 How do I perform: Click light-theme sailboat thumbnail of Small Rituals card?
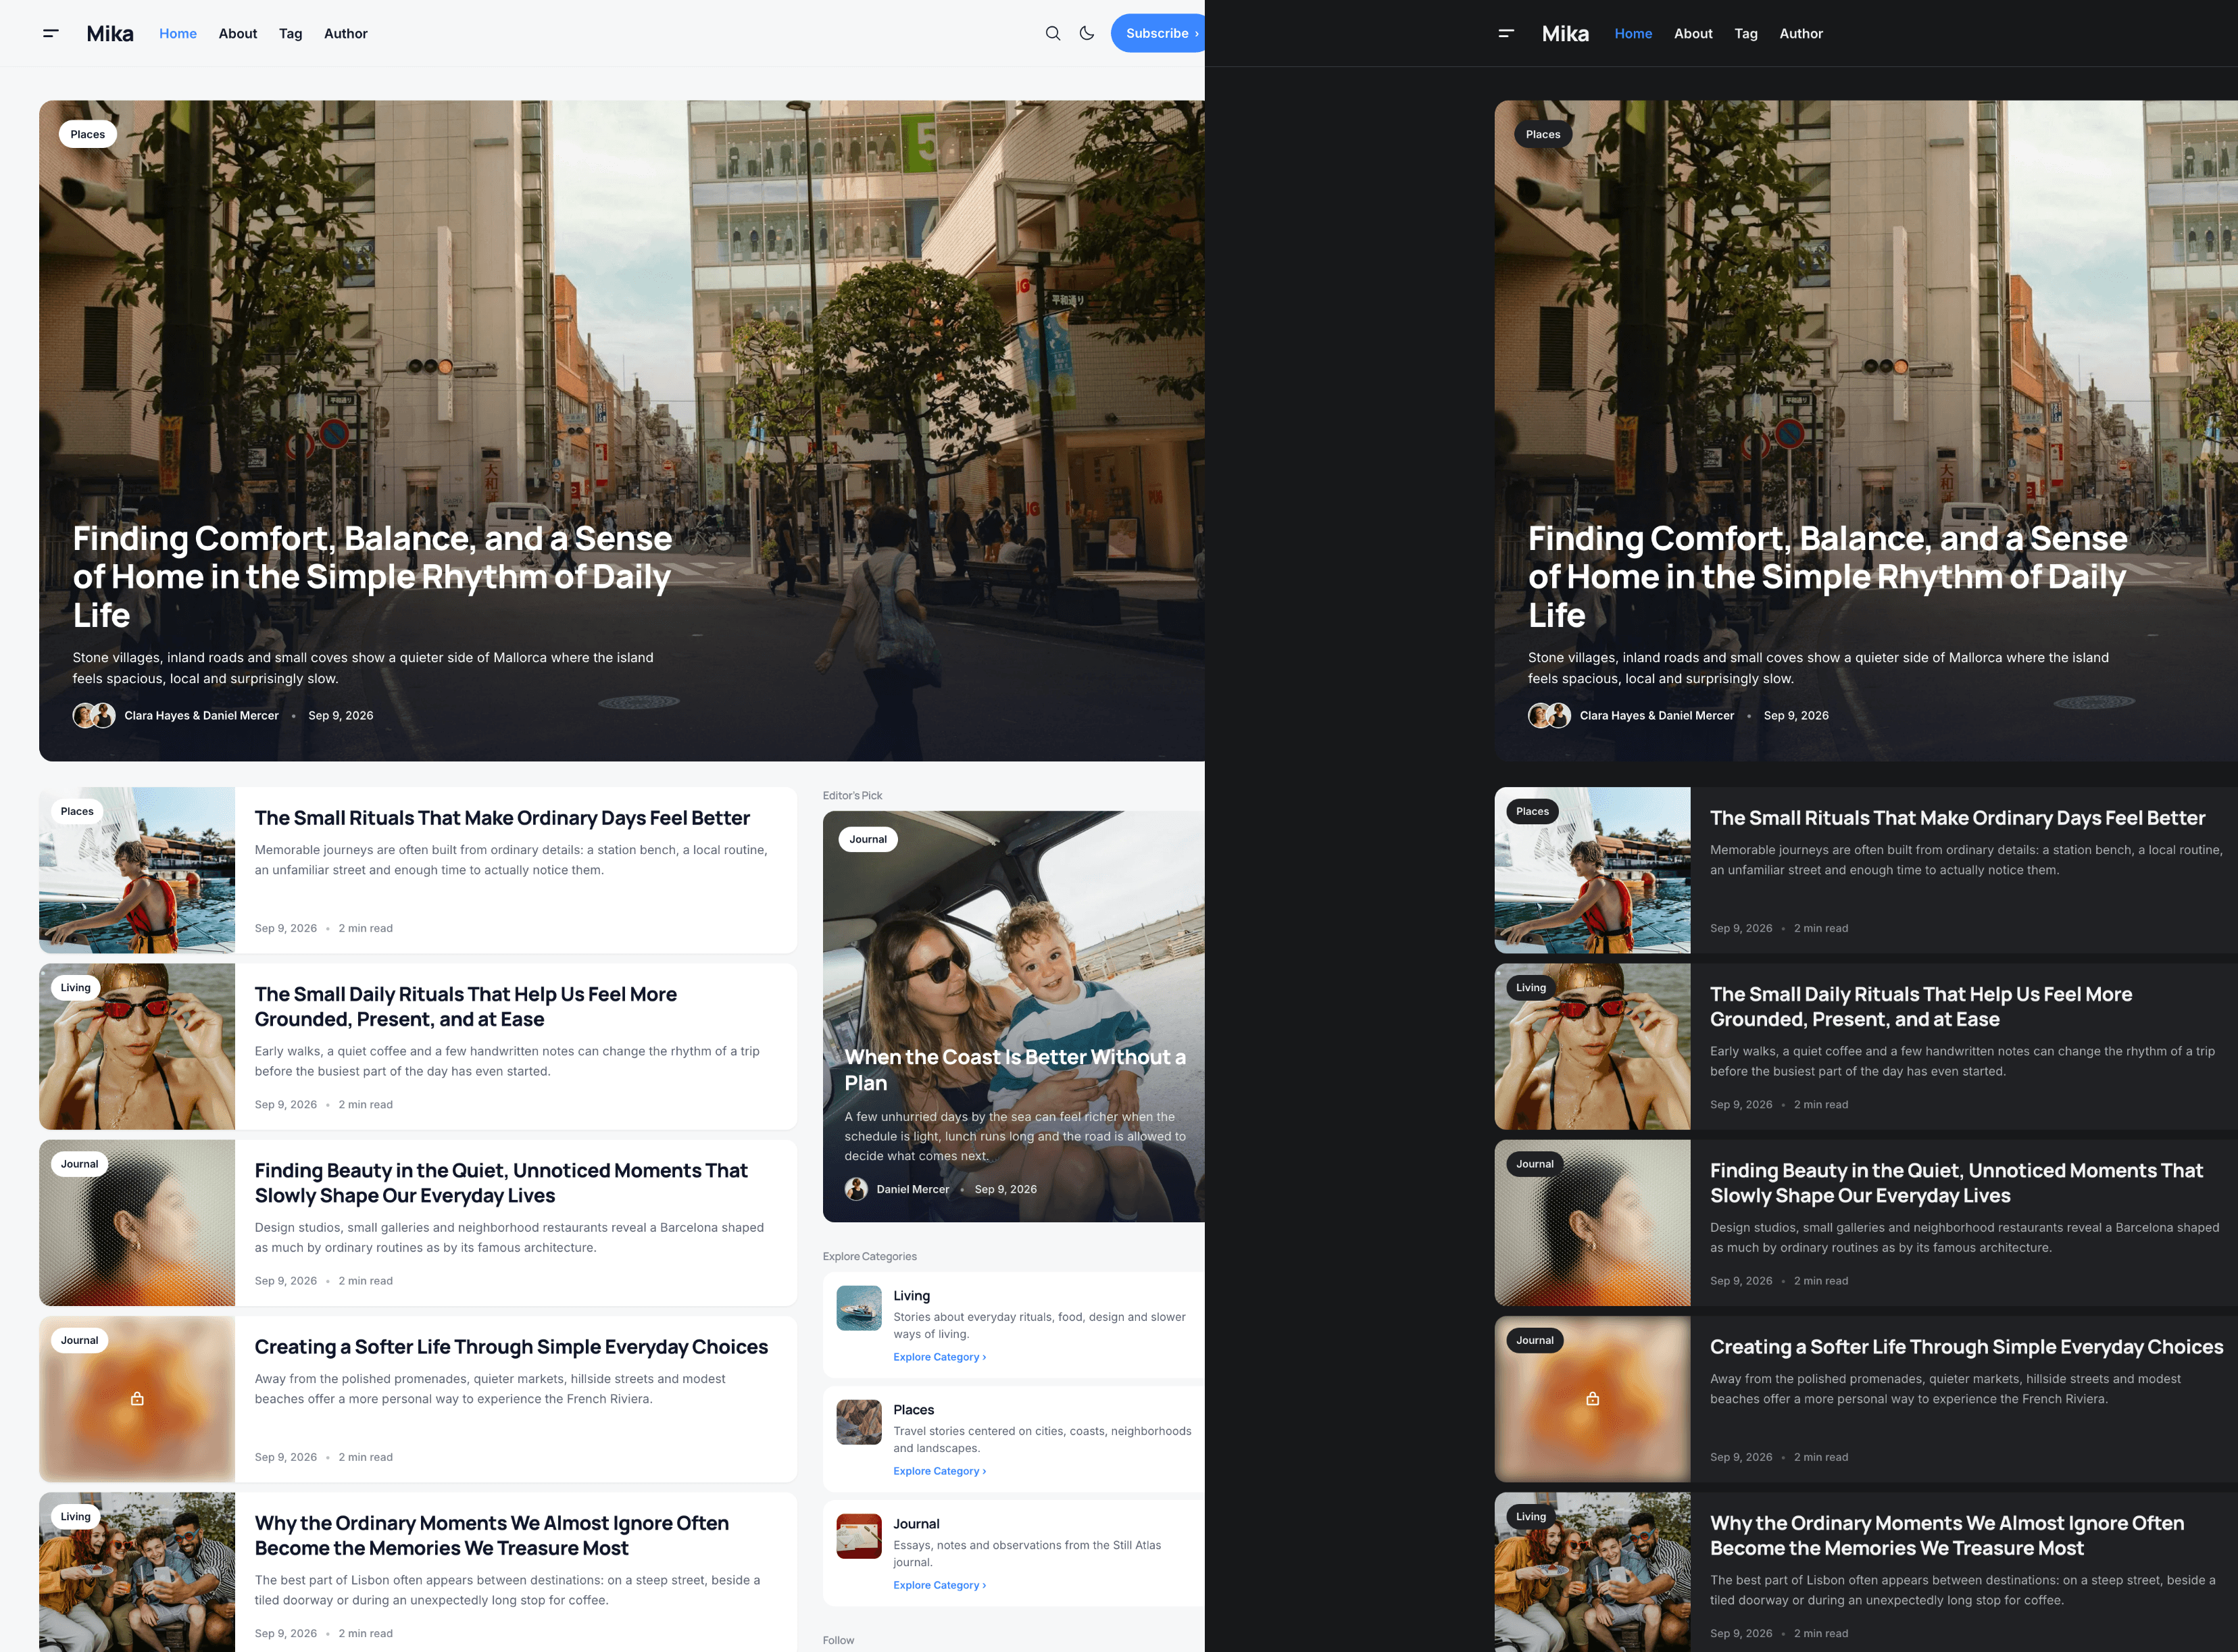pos(137,870)
